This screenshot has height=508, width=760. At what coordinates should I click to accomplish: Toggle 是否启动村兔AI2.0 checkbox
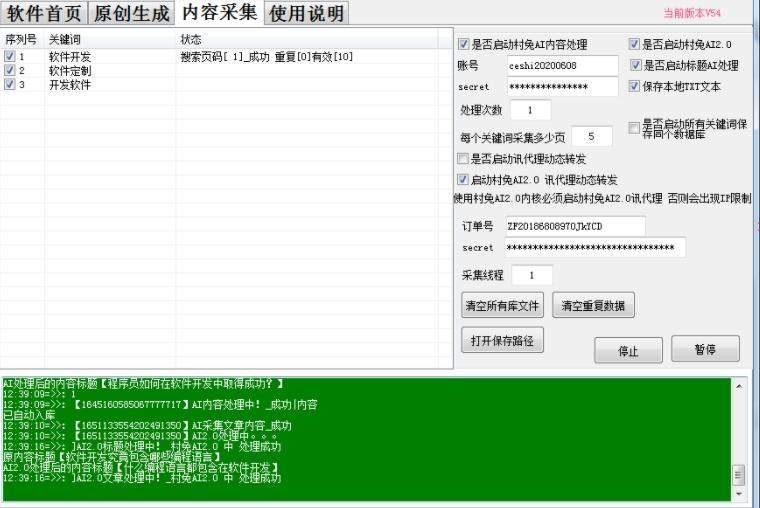(633, 44)
